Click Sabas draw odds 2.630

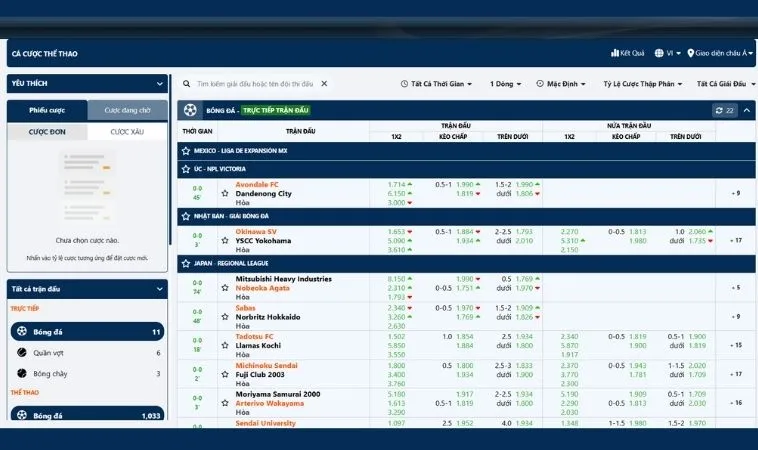(x=396, y=326)
